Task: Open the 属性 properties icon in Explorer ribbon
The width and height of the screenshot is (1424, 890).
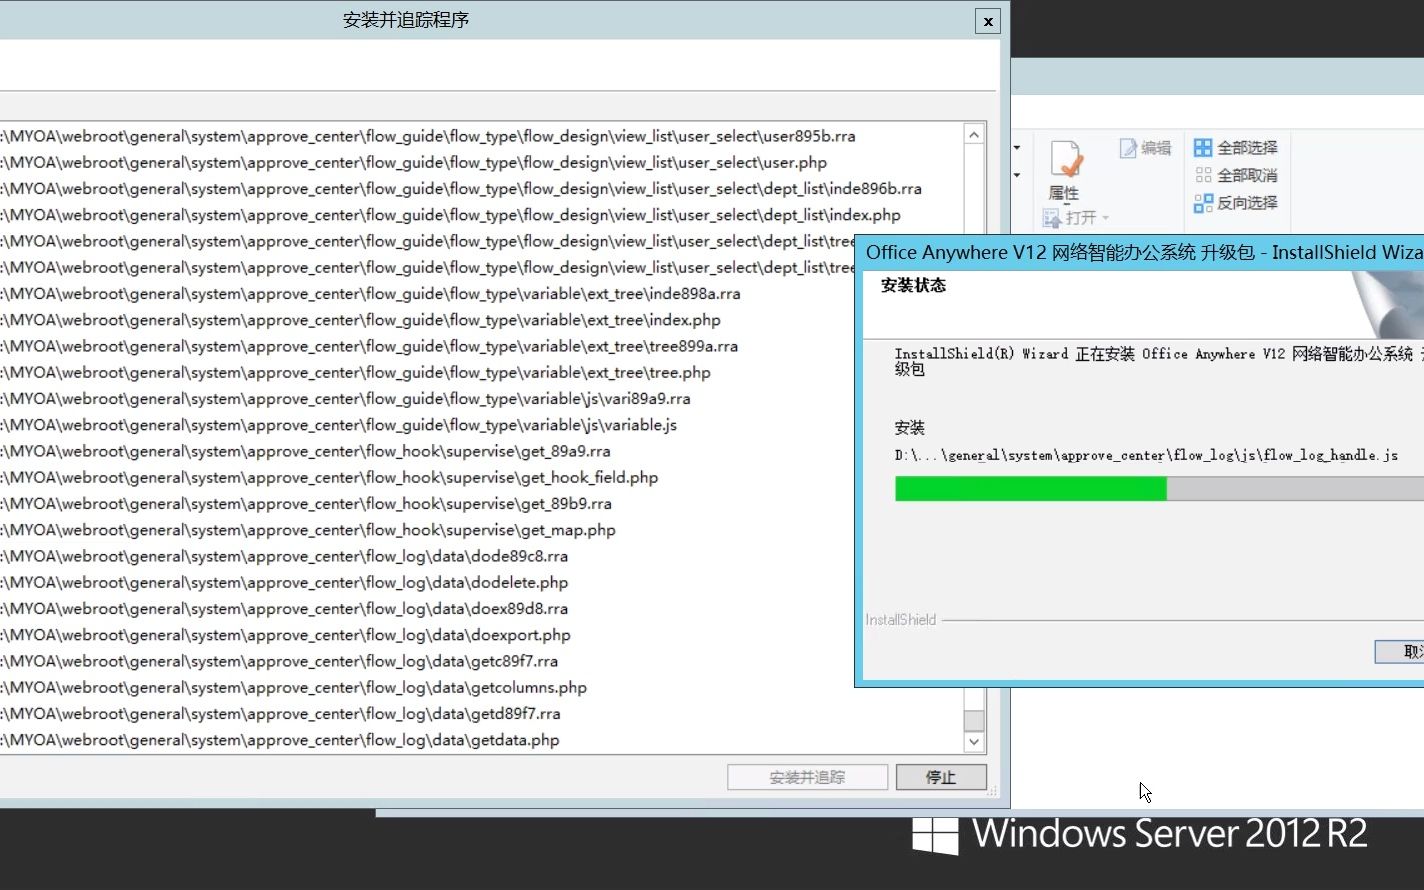Action: point(1065,160)
